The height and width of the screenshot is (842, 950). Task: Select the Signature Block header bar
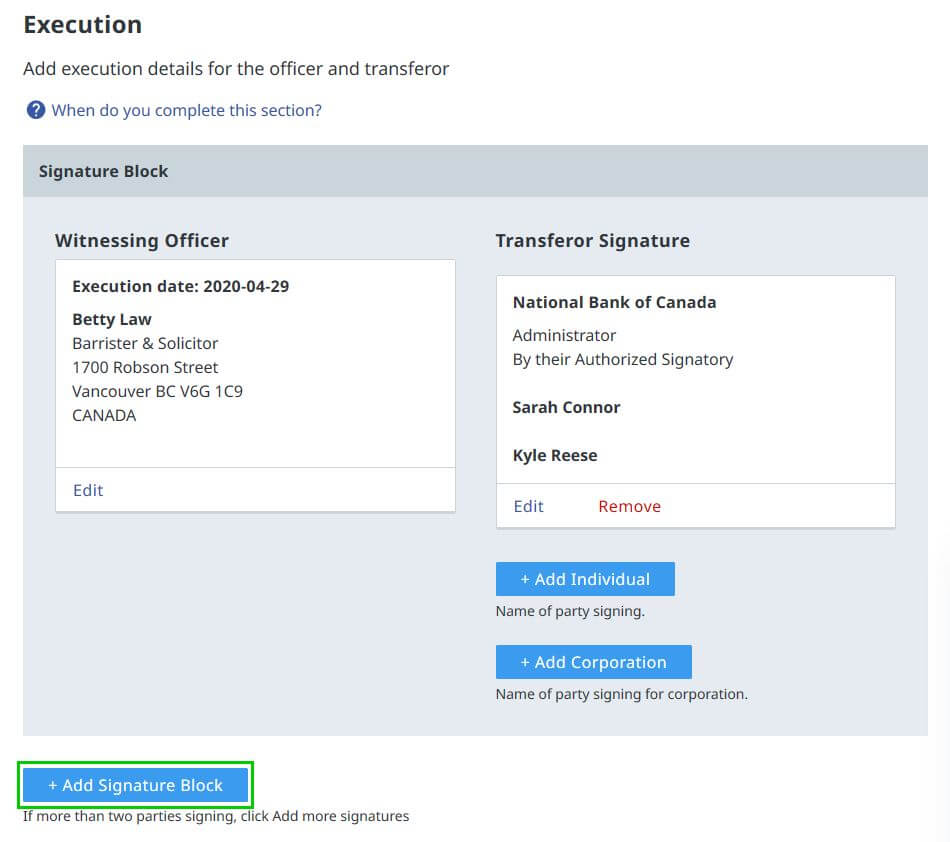[x=476, y=171]
